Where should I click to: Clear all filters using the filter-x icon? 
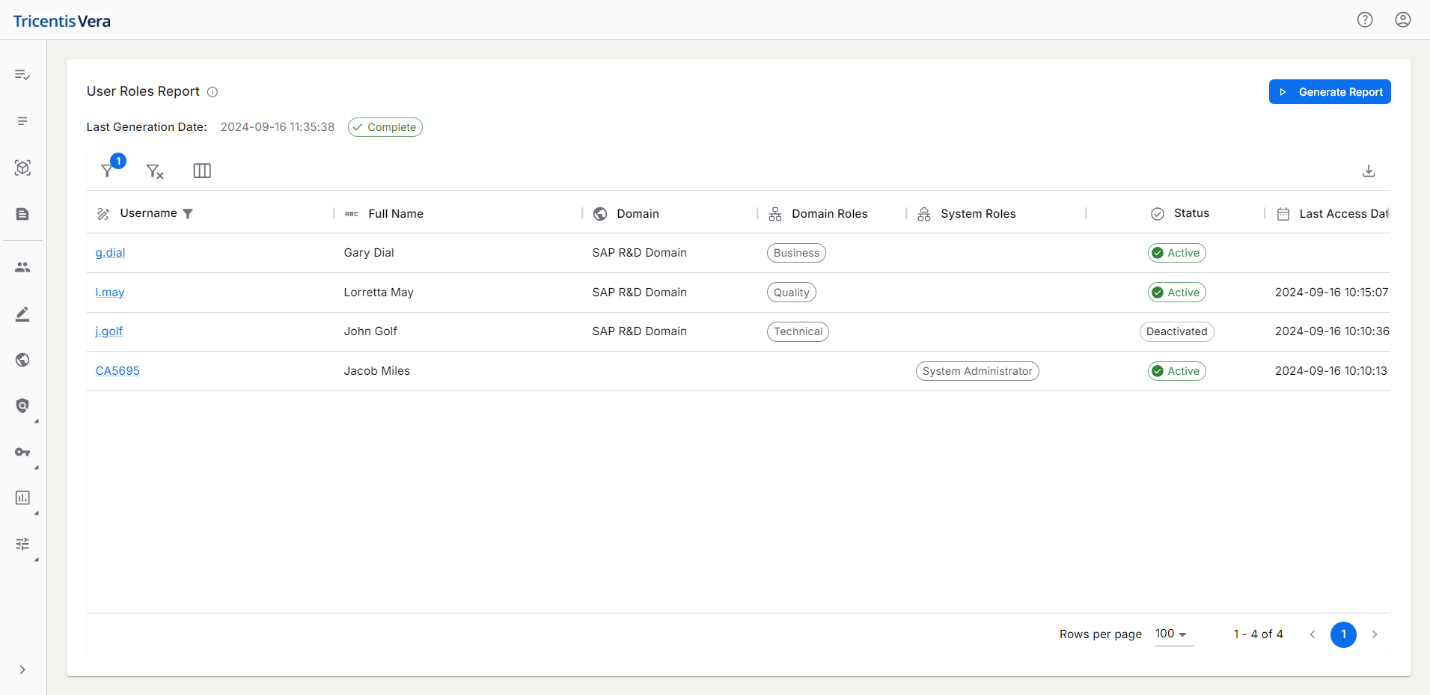[154, 171]
